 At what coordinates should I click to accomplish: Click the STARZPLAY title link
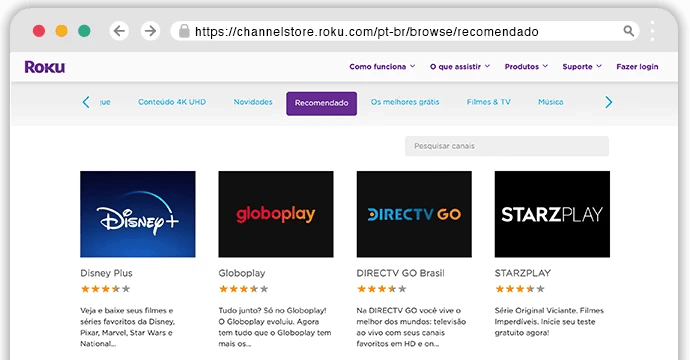523,273
